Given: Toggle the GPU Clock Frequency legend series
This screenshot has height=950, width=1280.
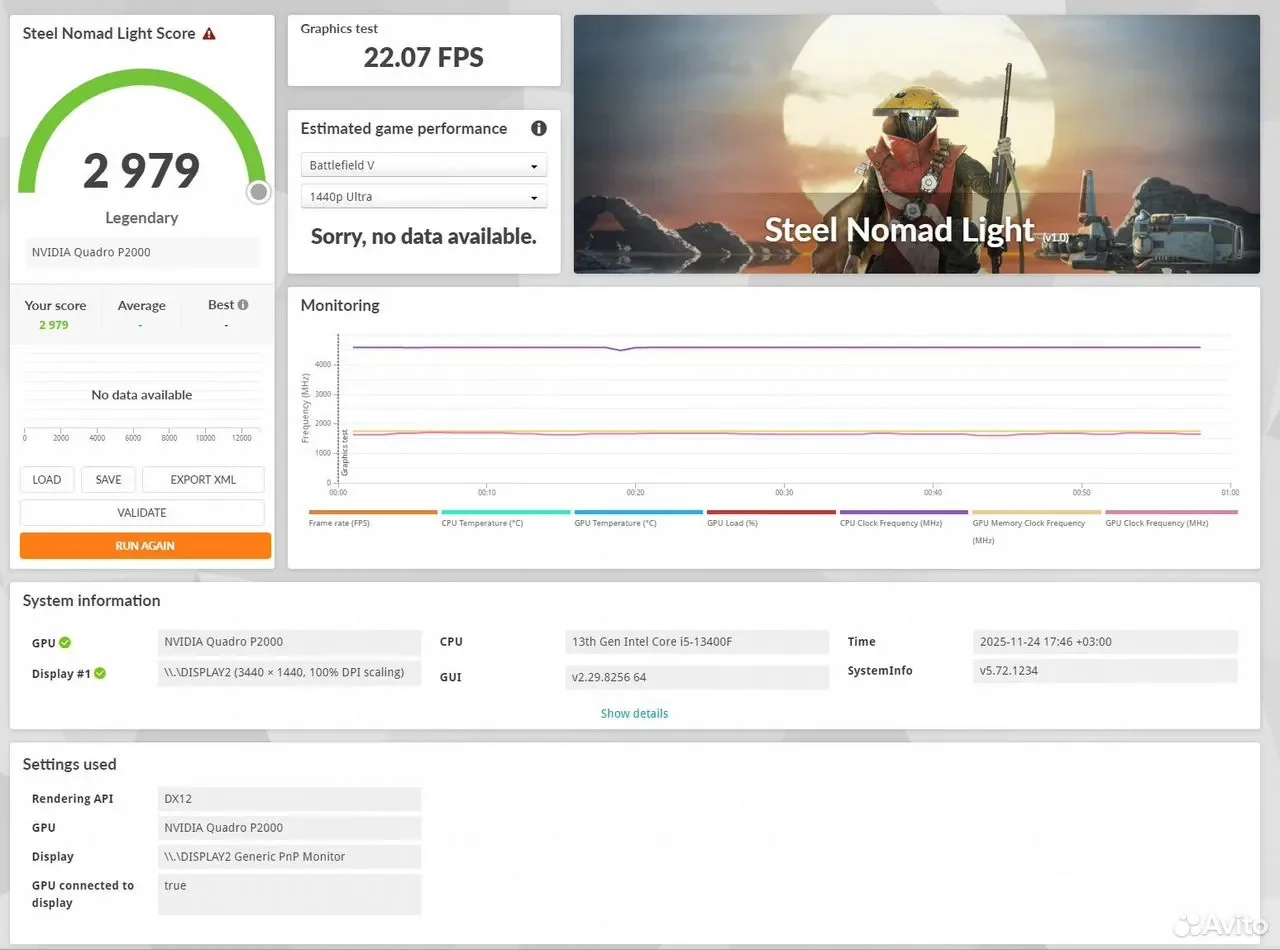Looking at the screenshot, I should [x=1171, y=519].
